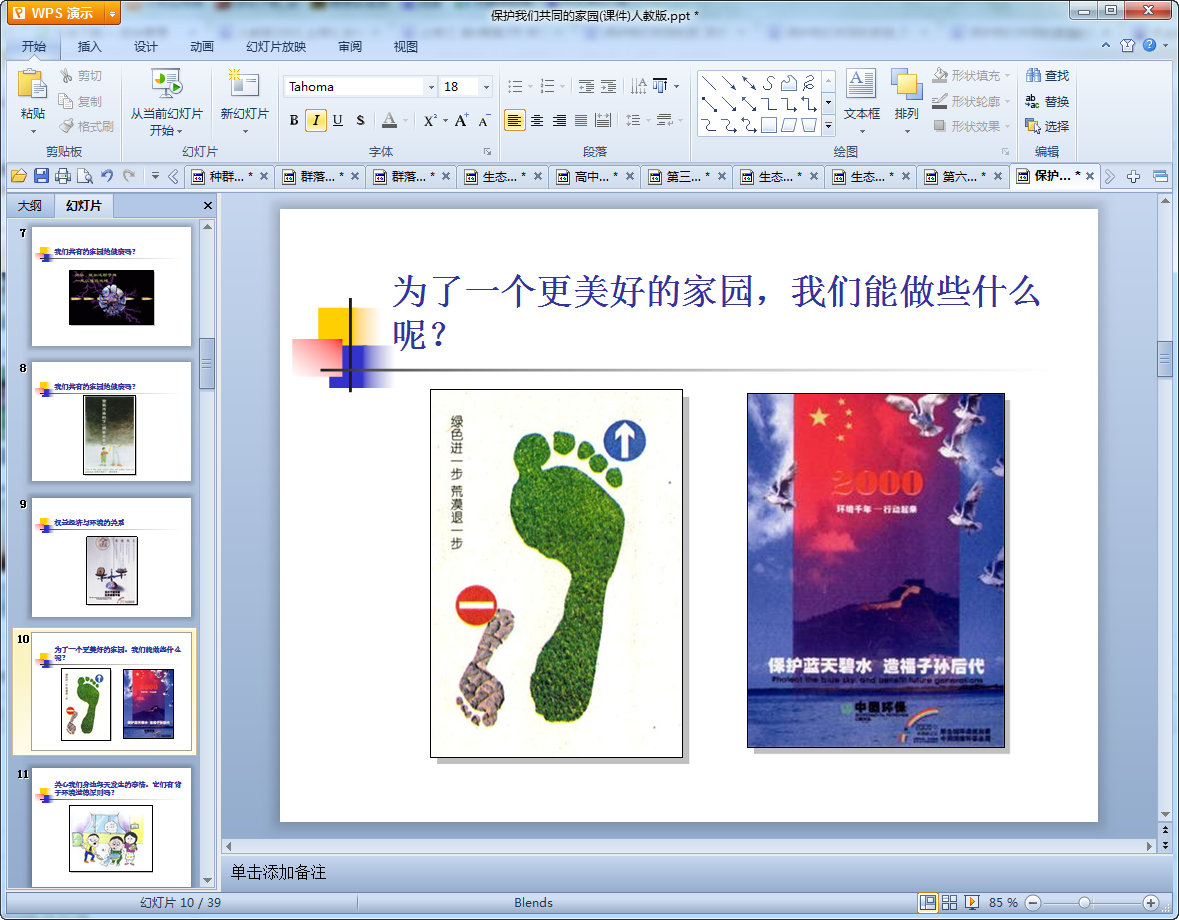The width and height of the screenshot is (1179, 920).
Task: Click the Text Box (文本框) icon
Action: coord(861,84)
